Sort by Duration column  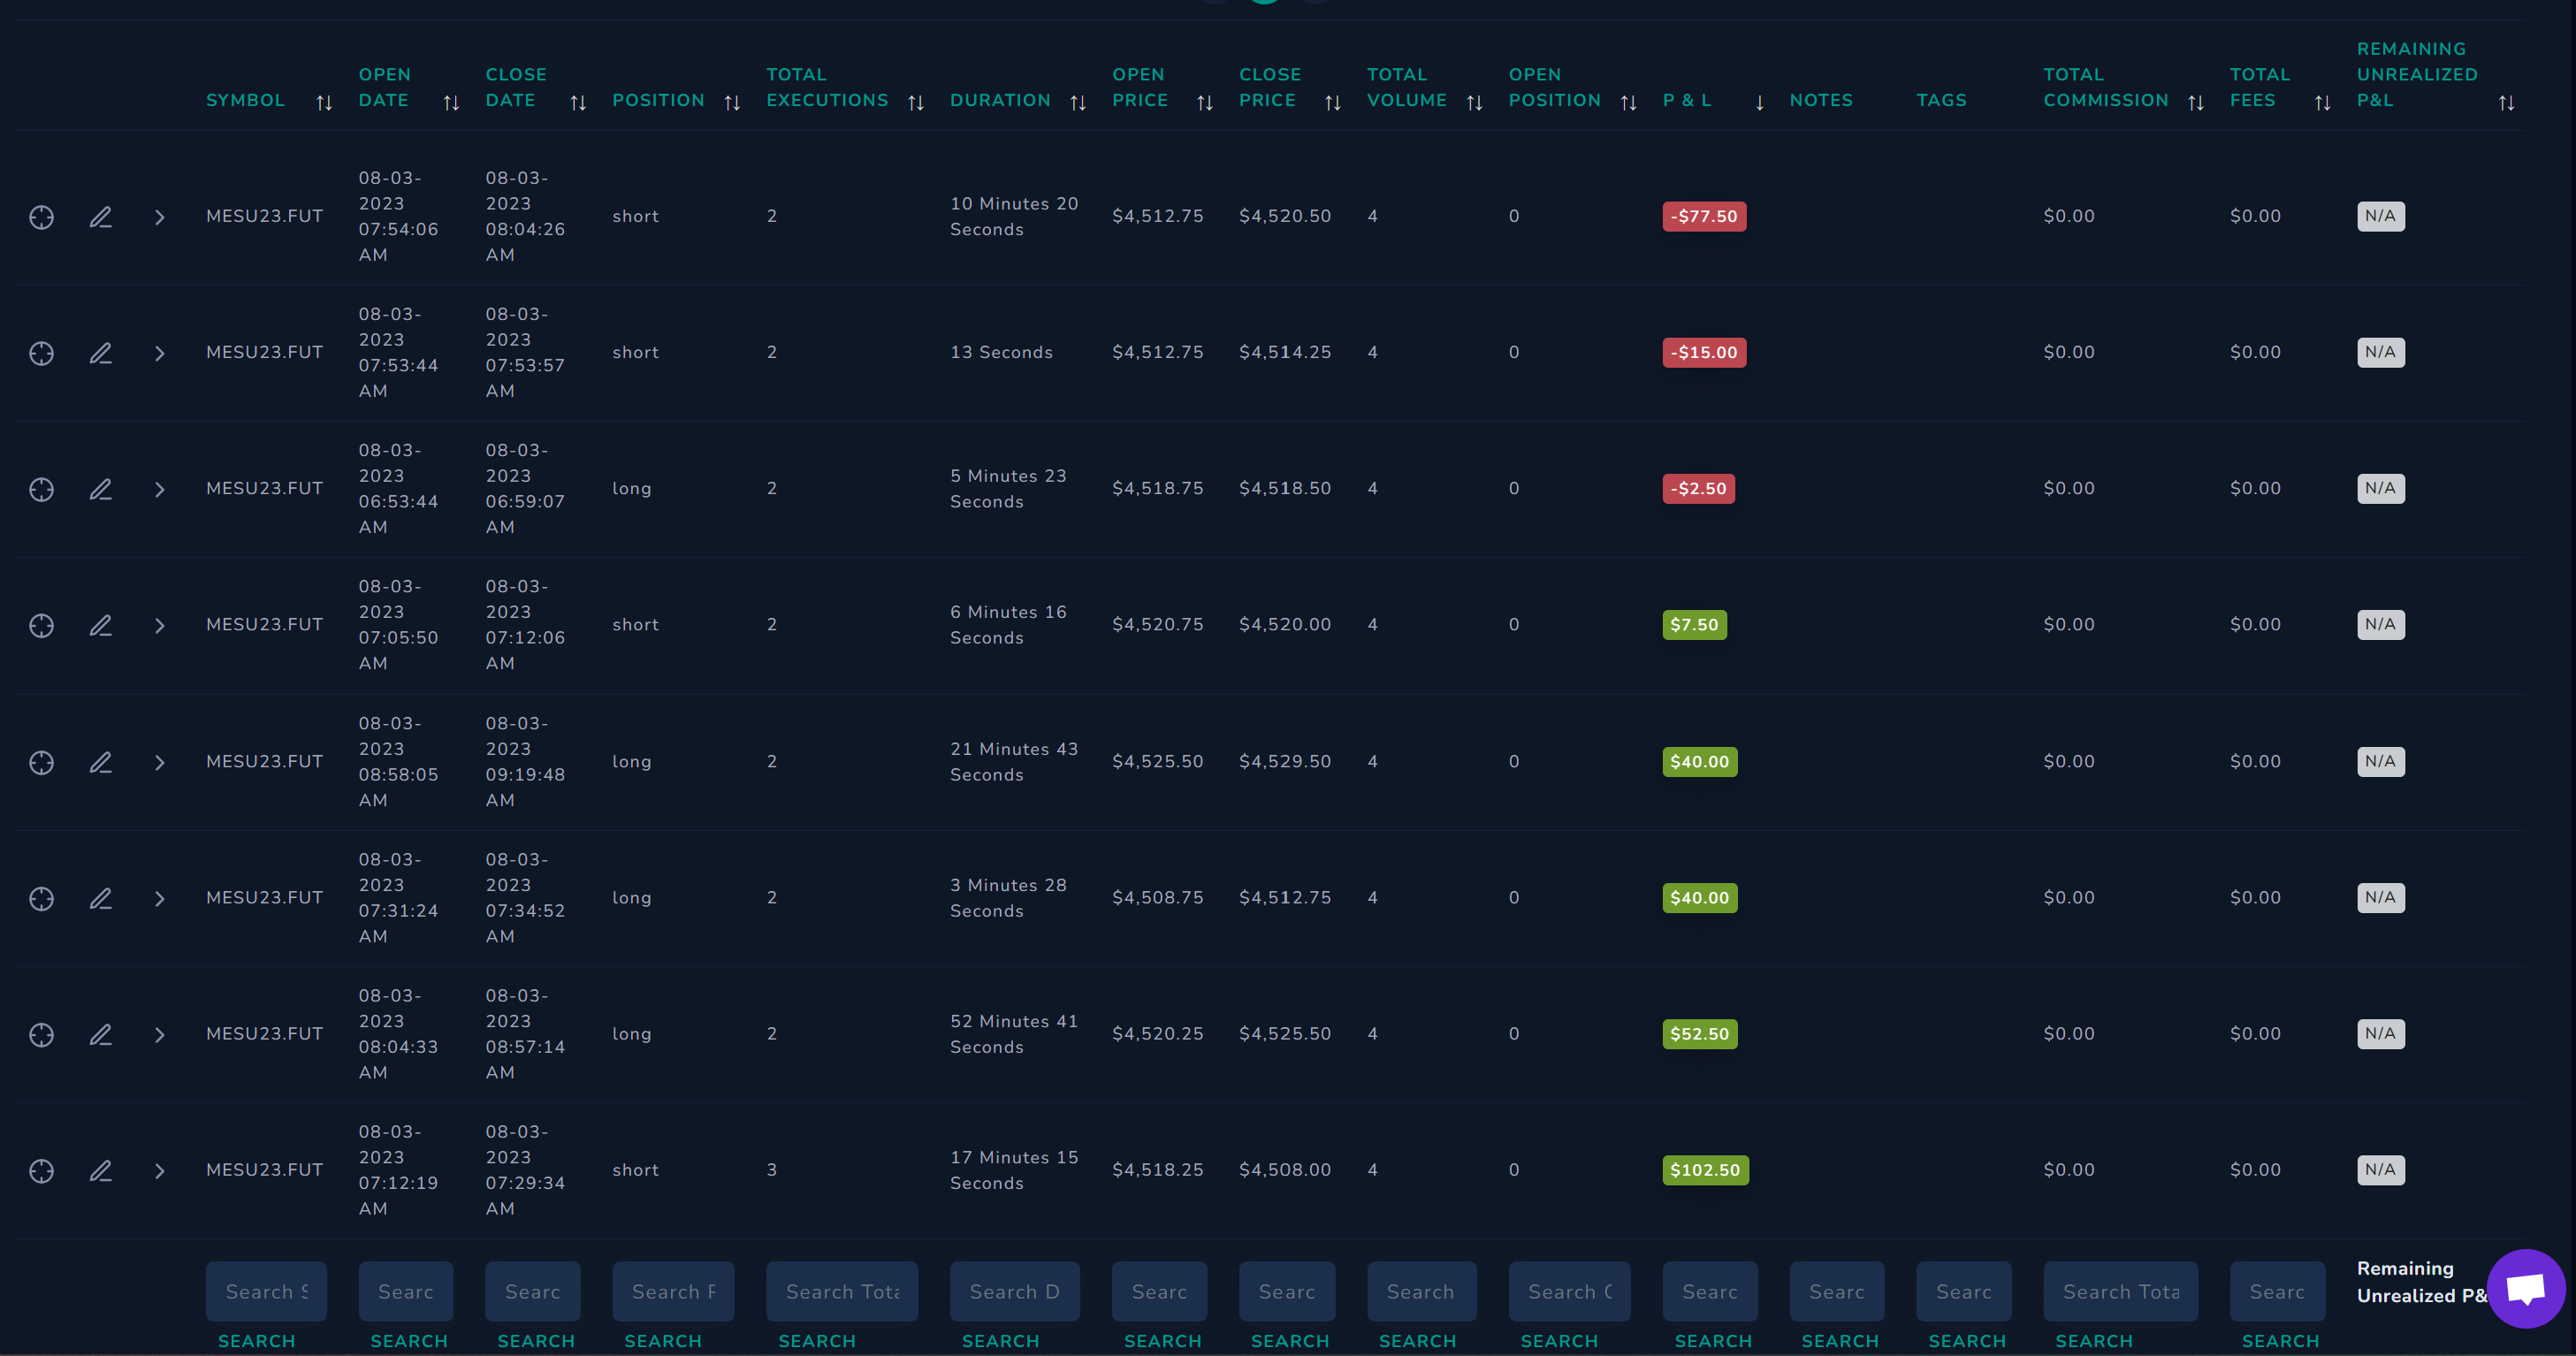[x=1078, y=102]
